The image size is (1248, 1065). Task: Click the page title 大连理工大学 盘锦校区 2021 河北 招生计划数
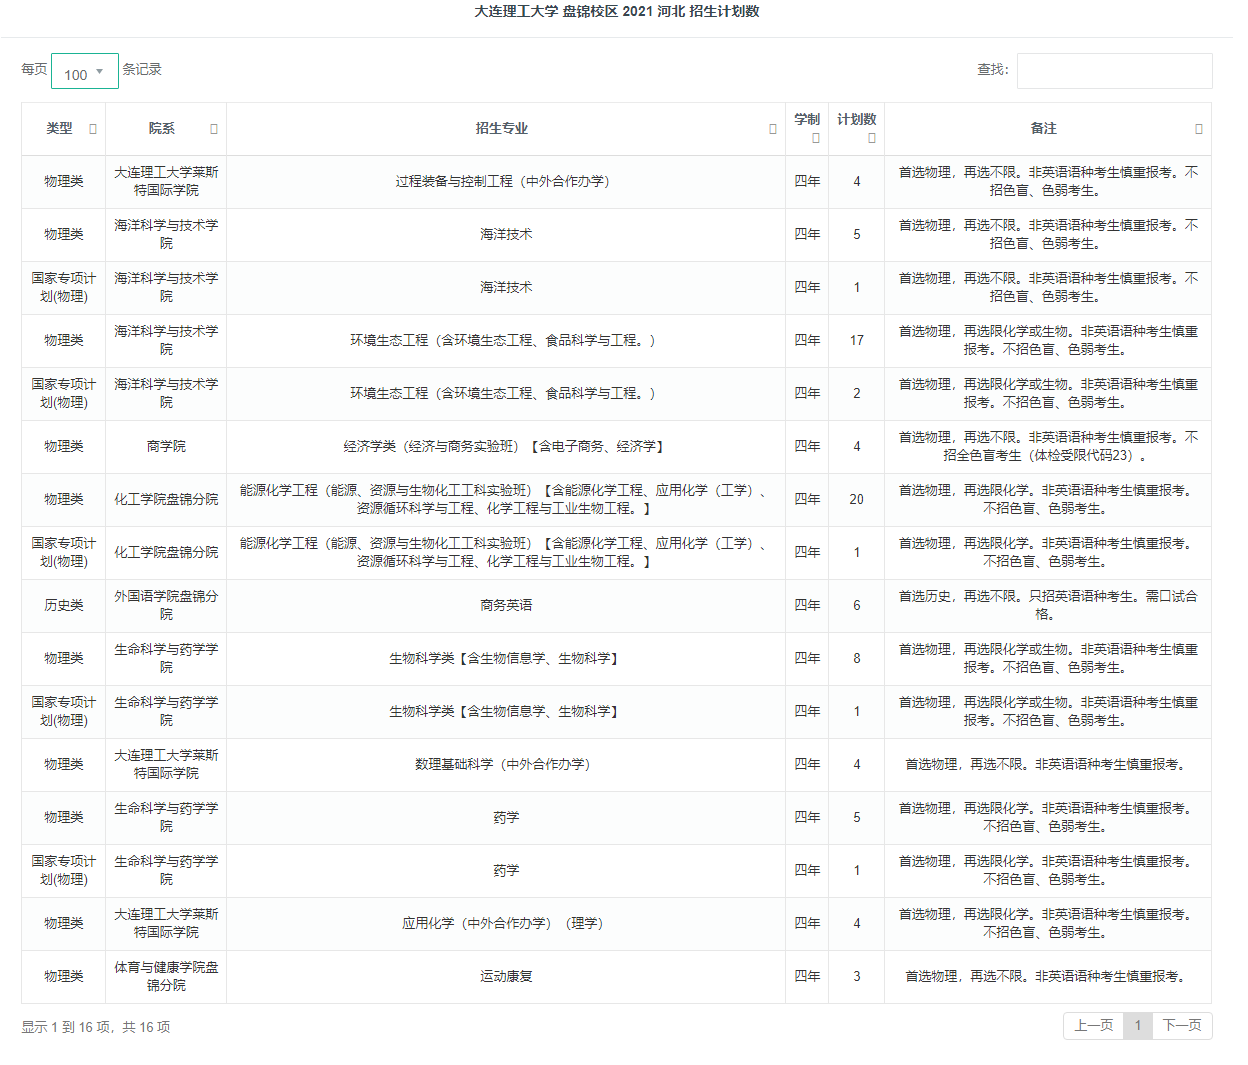click(x=617, y=11)
